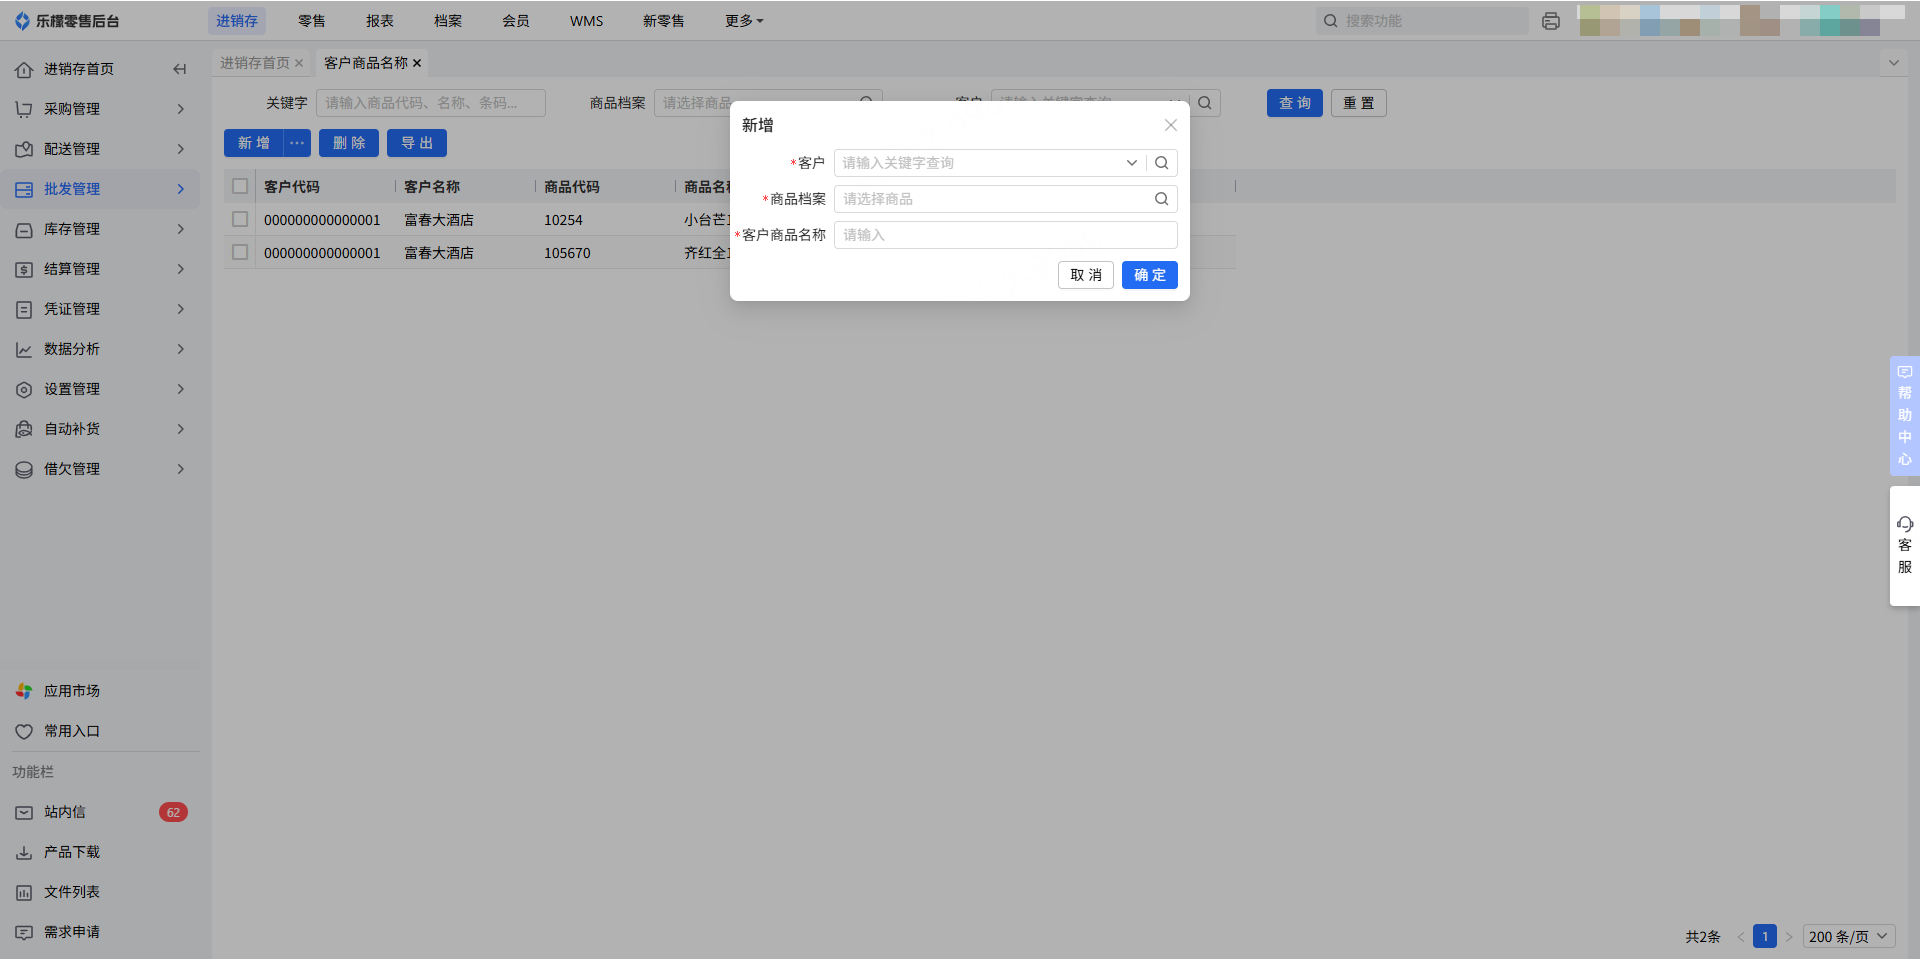Open the 客户 dropdown arrow in dialog
This screenshot has height=959, width=1920.
1132,163
